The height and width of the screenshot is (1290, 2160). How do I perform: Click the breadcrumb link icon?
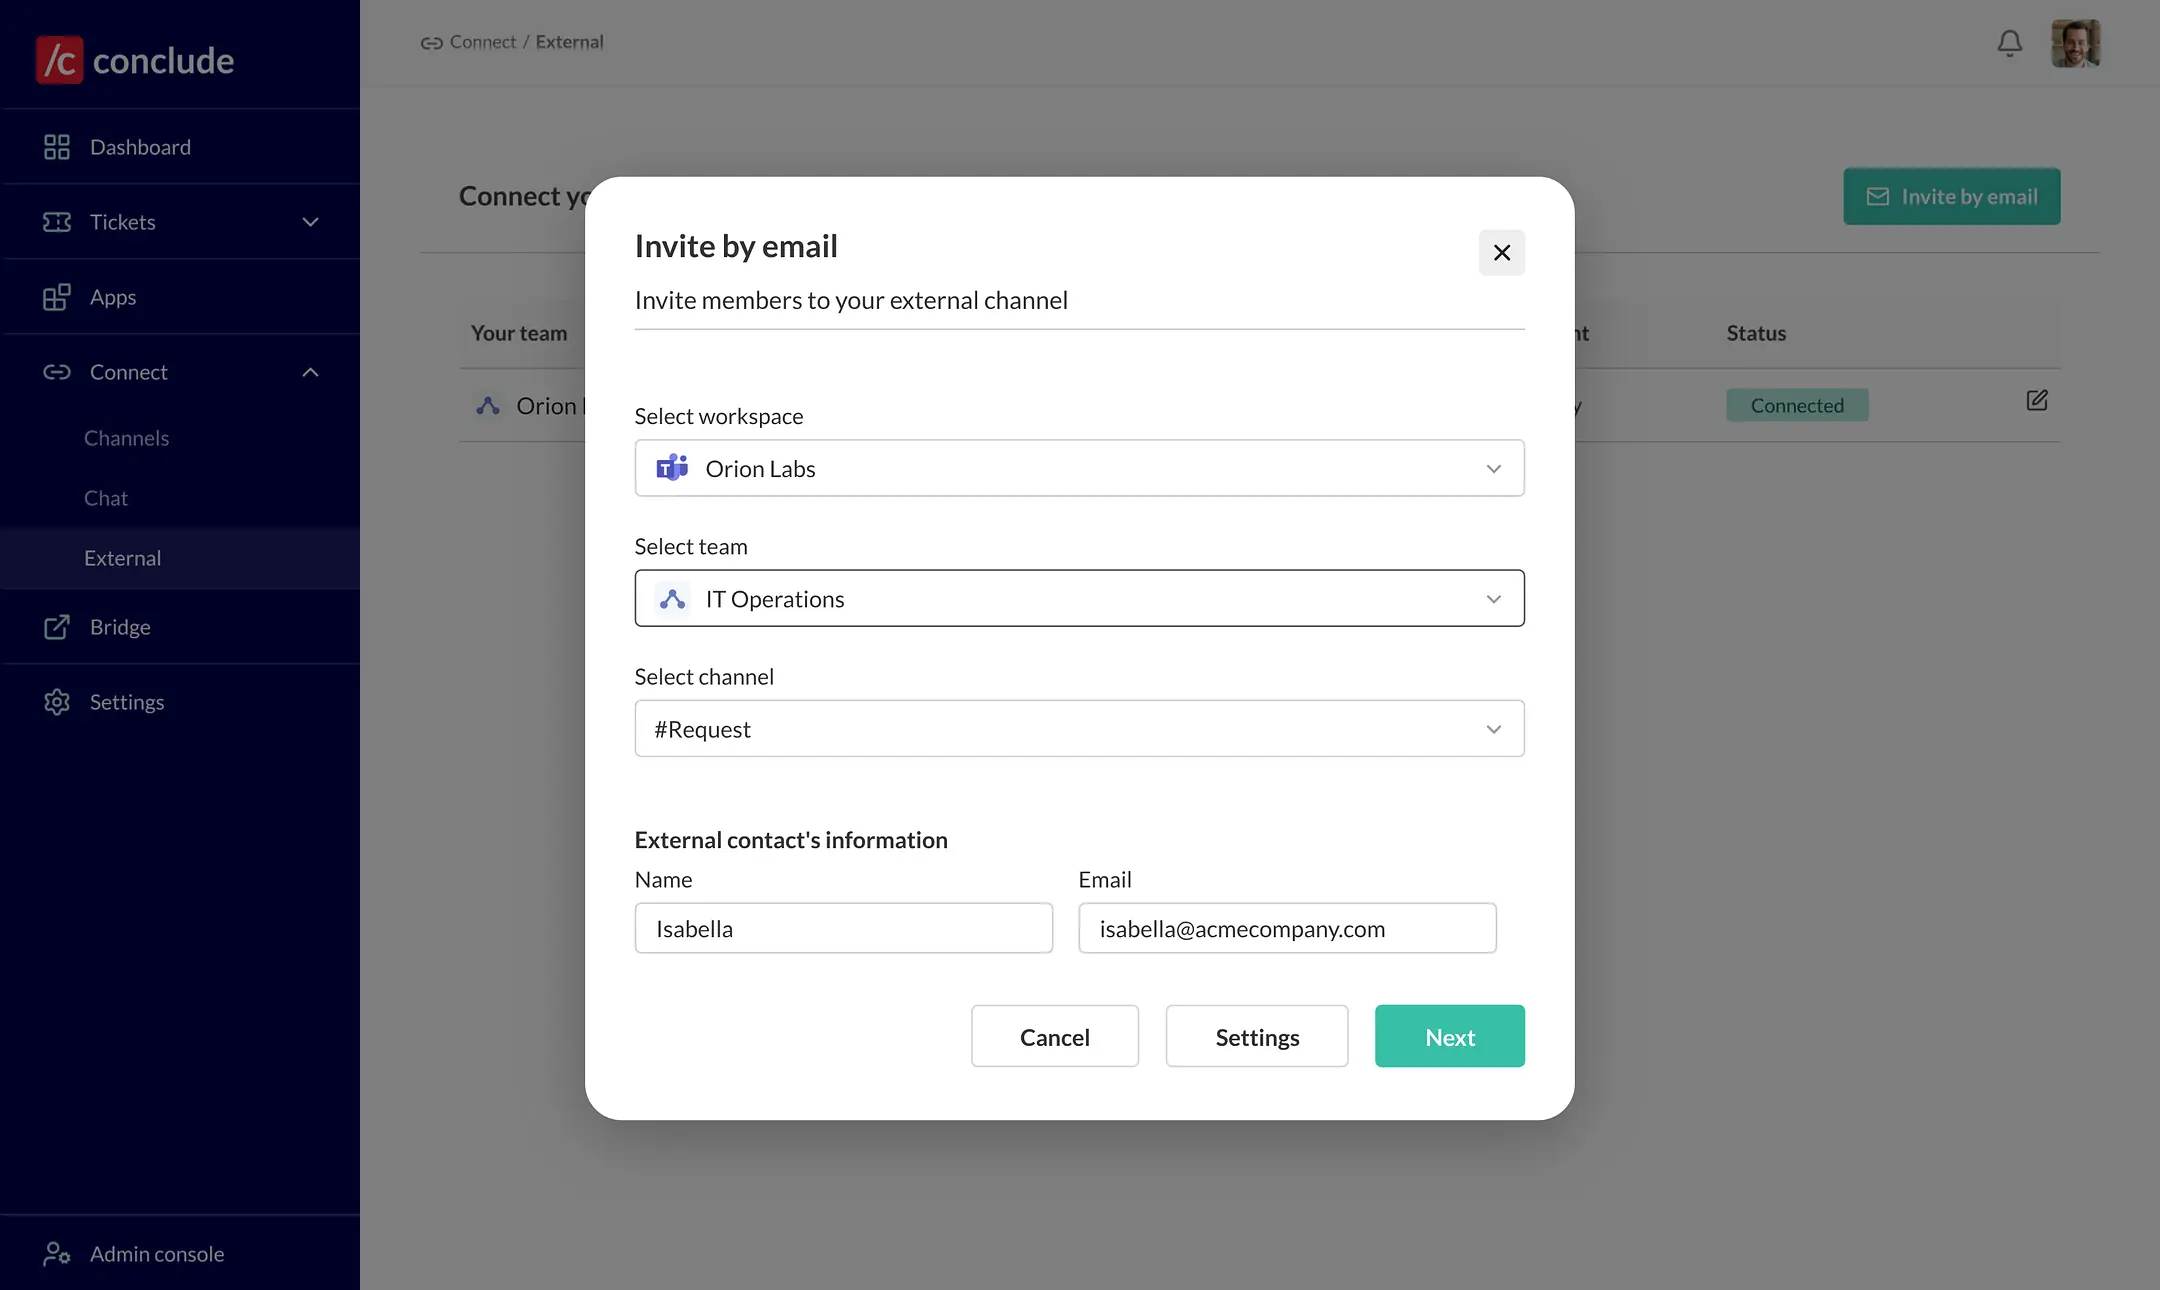(431, 43)
